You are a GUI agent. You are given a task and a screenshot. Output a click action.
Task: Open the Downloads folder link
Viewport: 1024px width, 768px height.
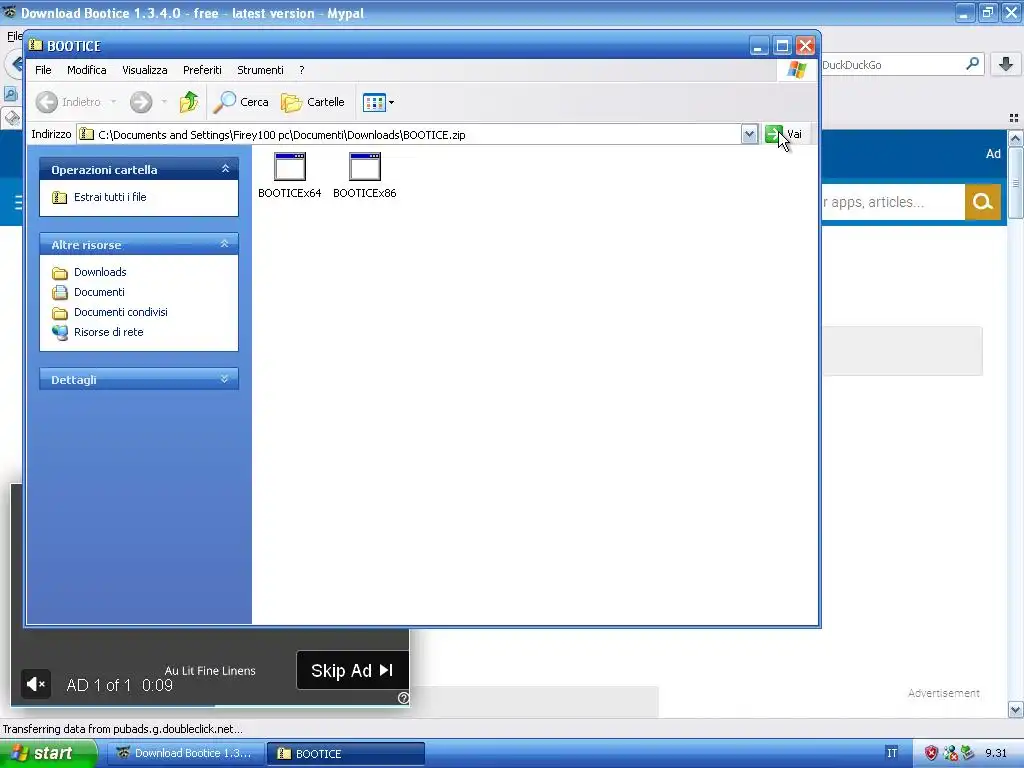tap(100, 272)
